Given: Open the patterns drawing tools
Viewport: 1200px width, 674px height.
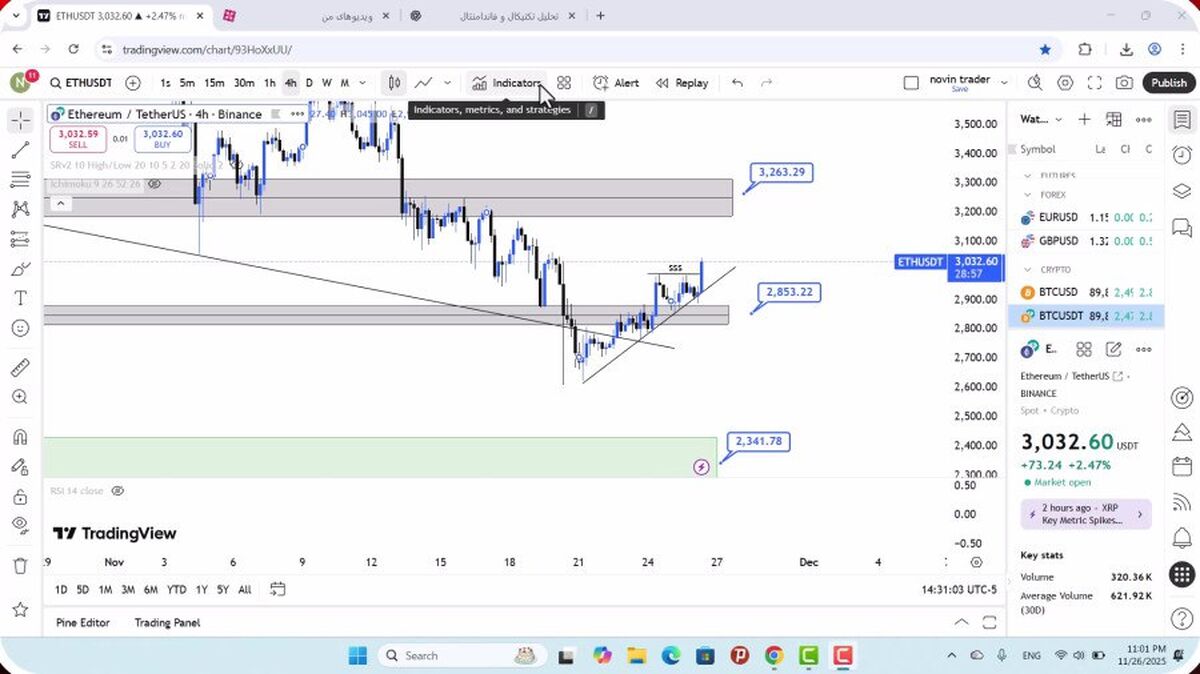Looking at the screenshot, I should click(20, 209).
